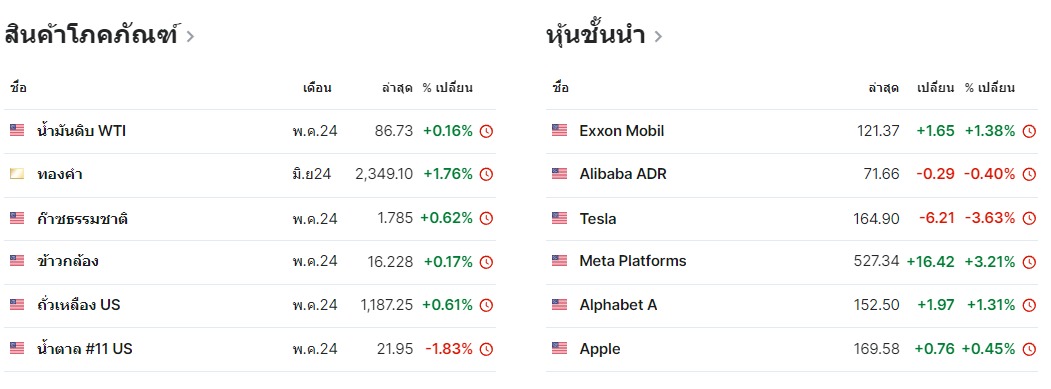Expand the หุ้นชั้นนำ section chevron
Screen dimensions: 1051x389
click(658, 36)
